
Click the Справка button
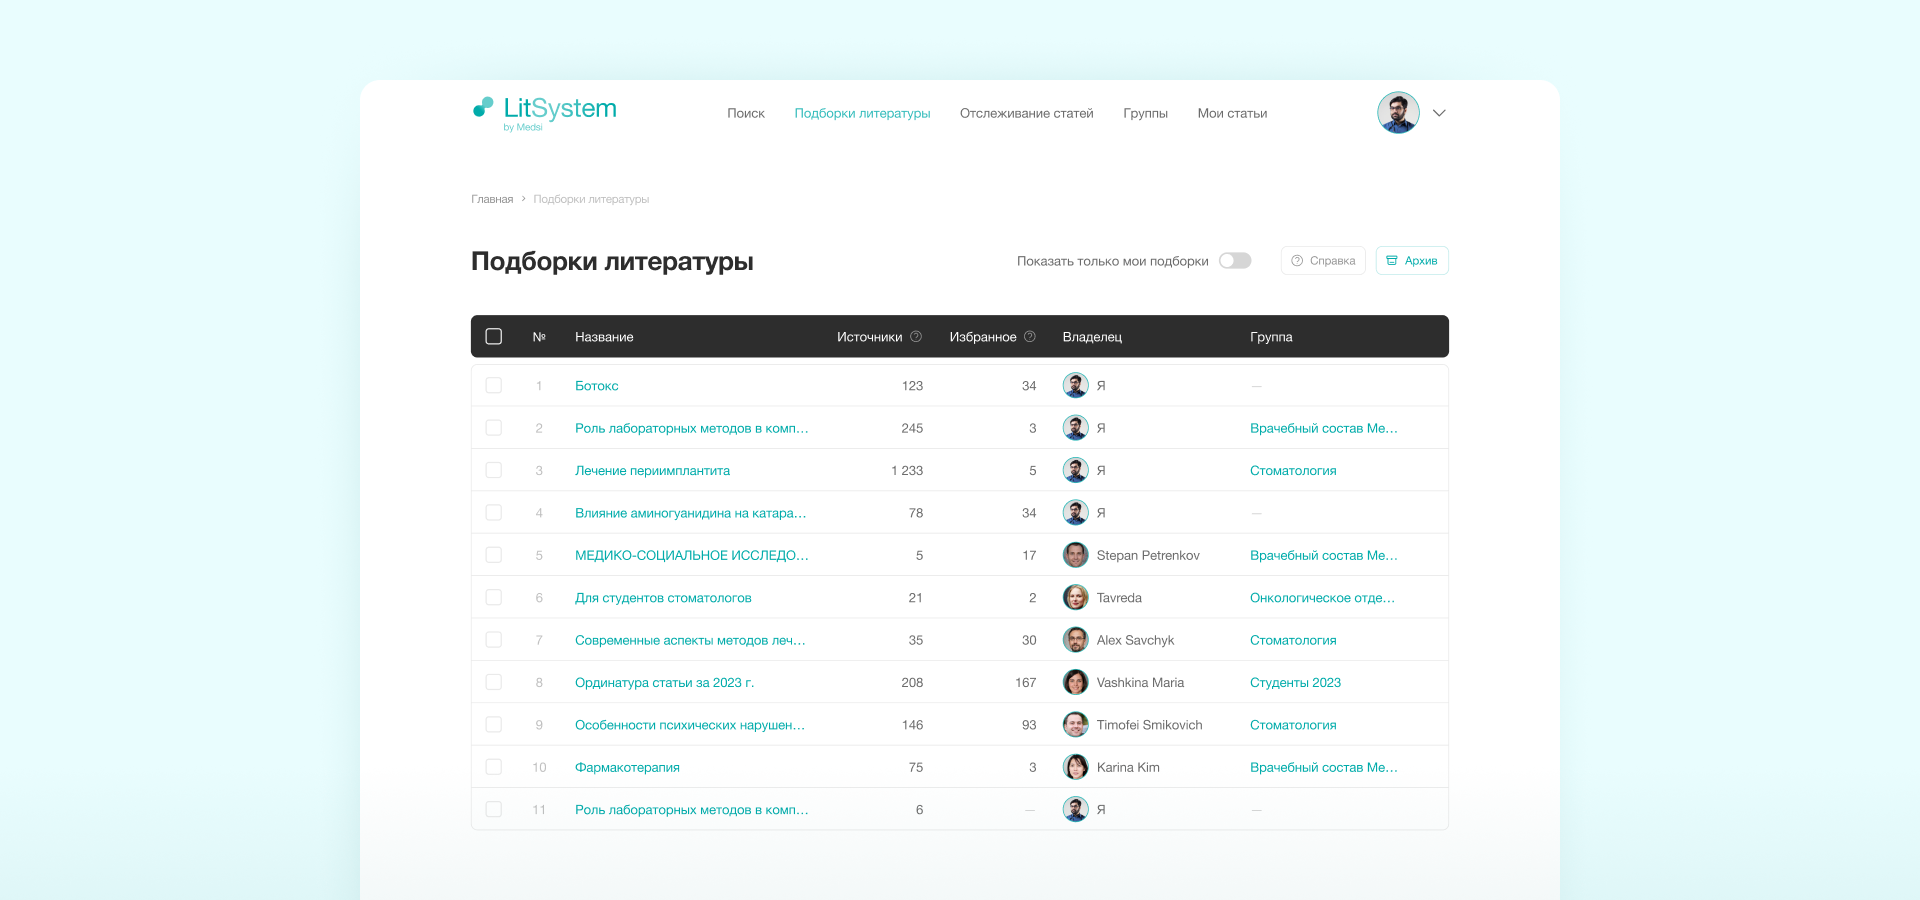pyautogui.click(x=1323, y=261)
